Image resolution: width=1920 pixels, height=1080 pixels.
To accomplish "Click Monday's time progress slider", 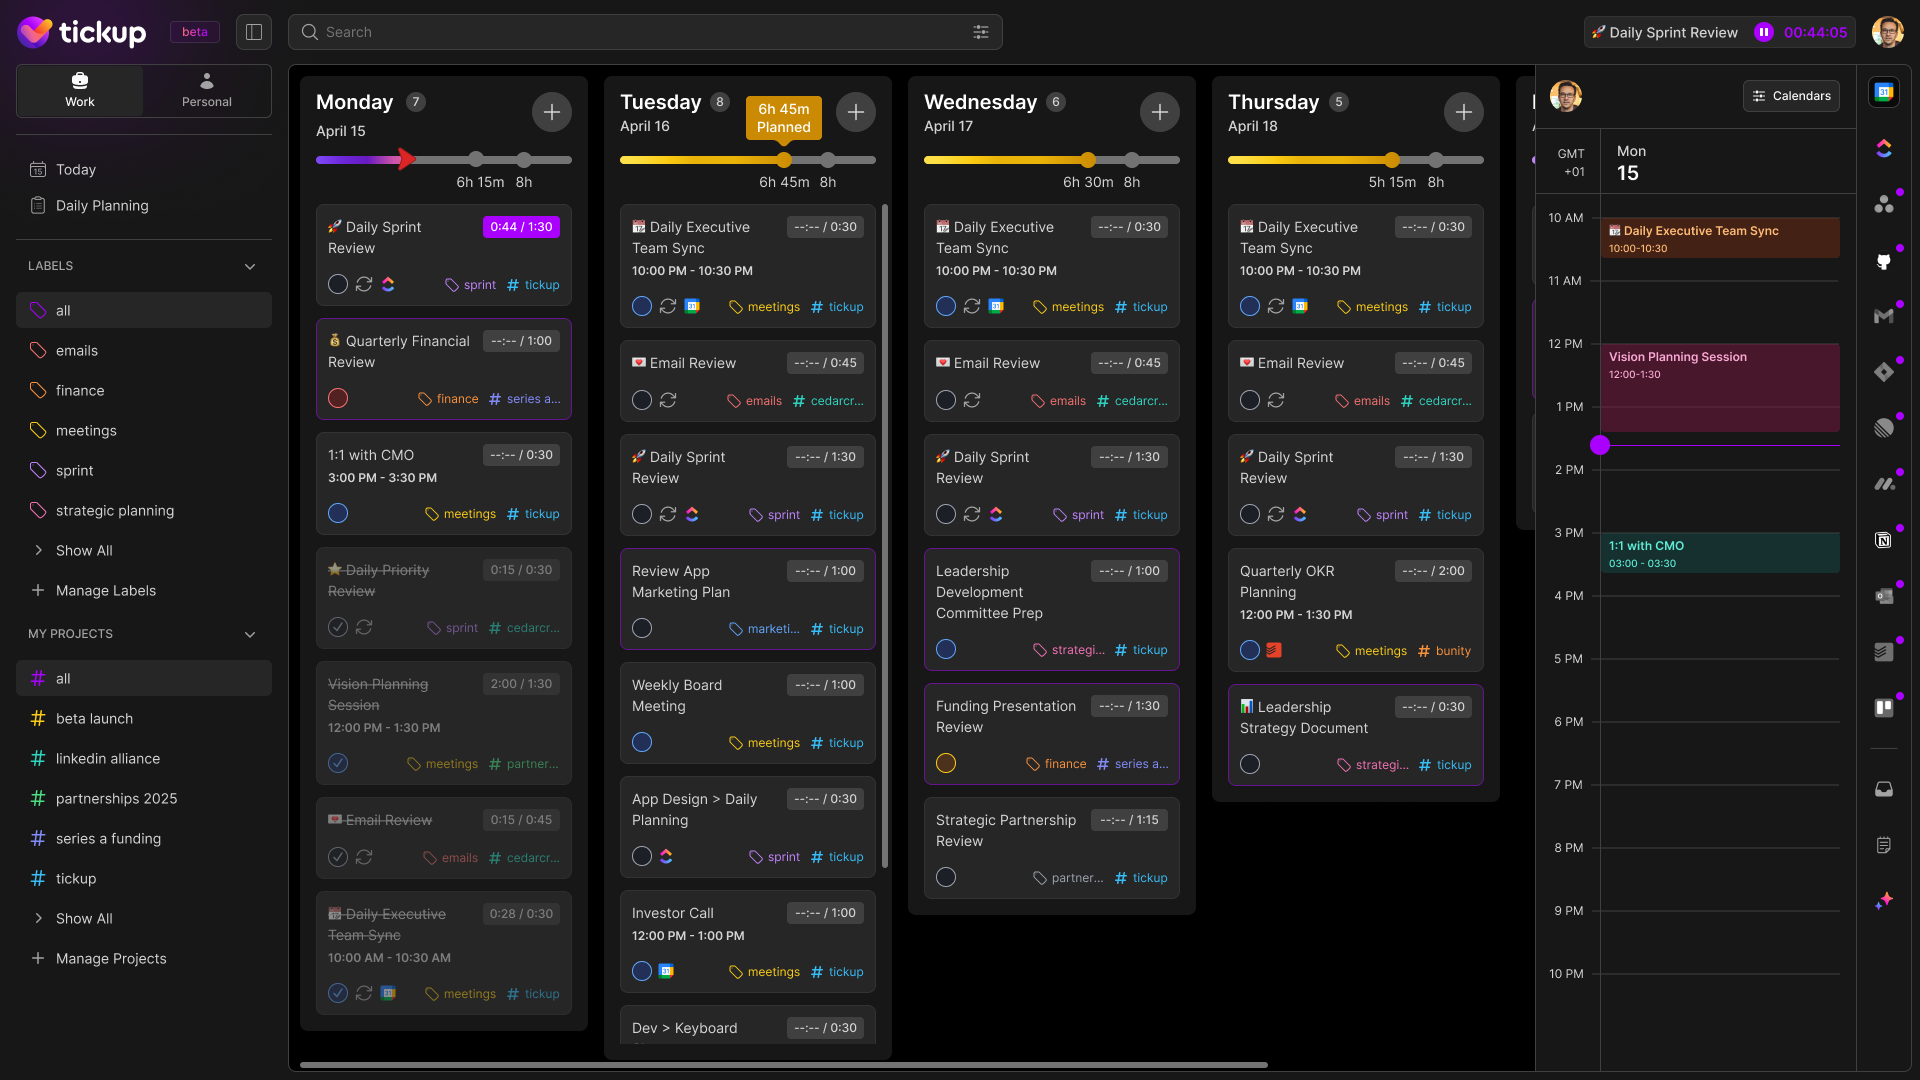I will point(443,159).
